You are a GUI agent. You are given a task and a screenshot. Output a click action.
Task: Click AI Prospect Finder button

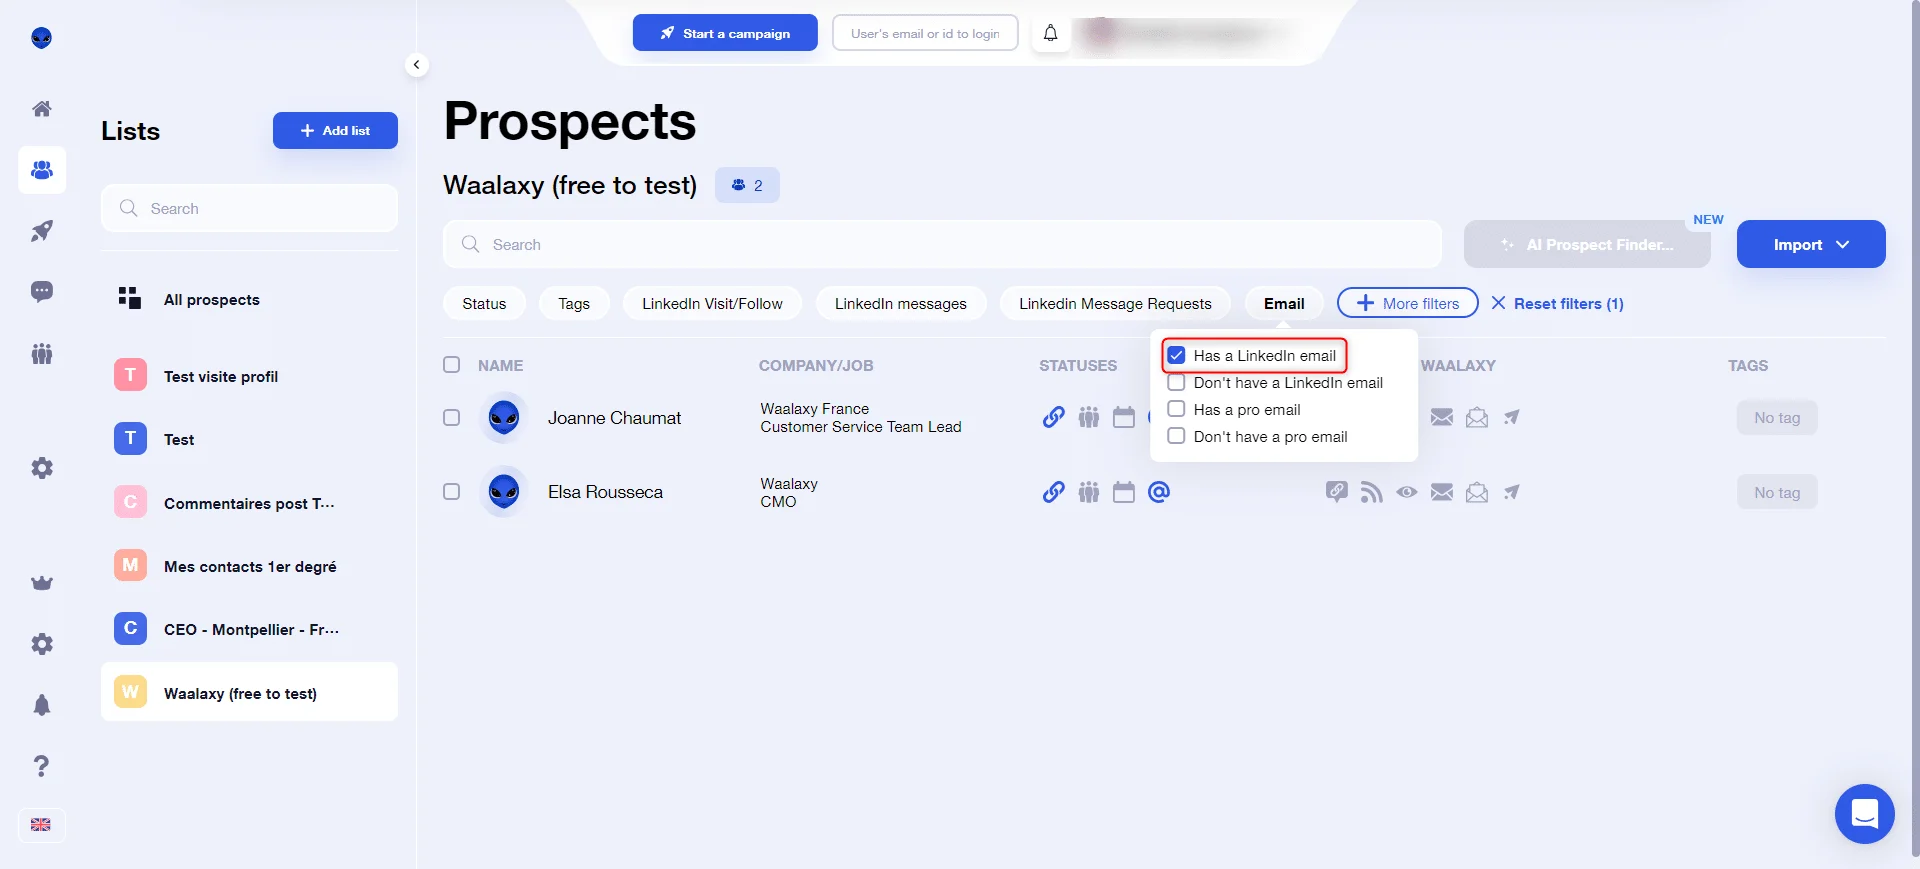(1587, 244)
